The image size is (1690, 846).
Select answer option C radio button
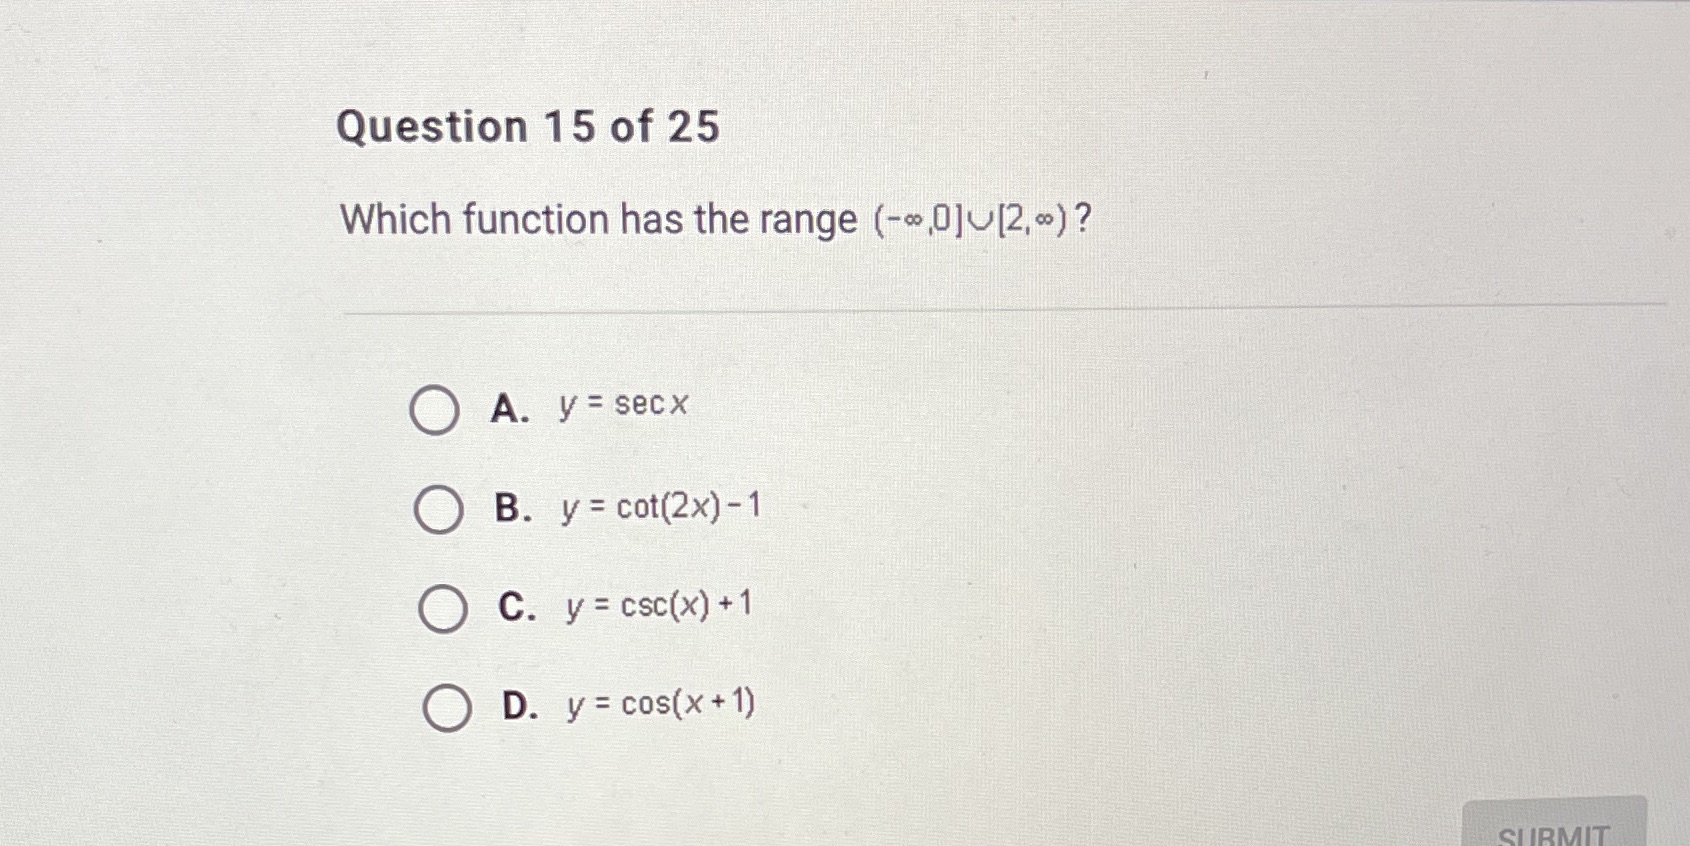tap(442, 607)
